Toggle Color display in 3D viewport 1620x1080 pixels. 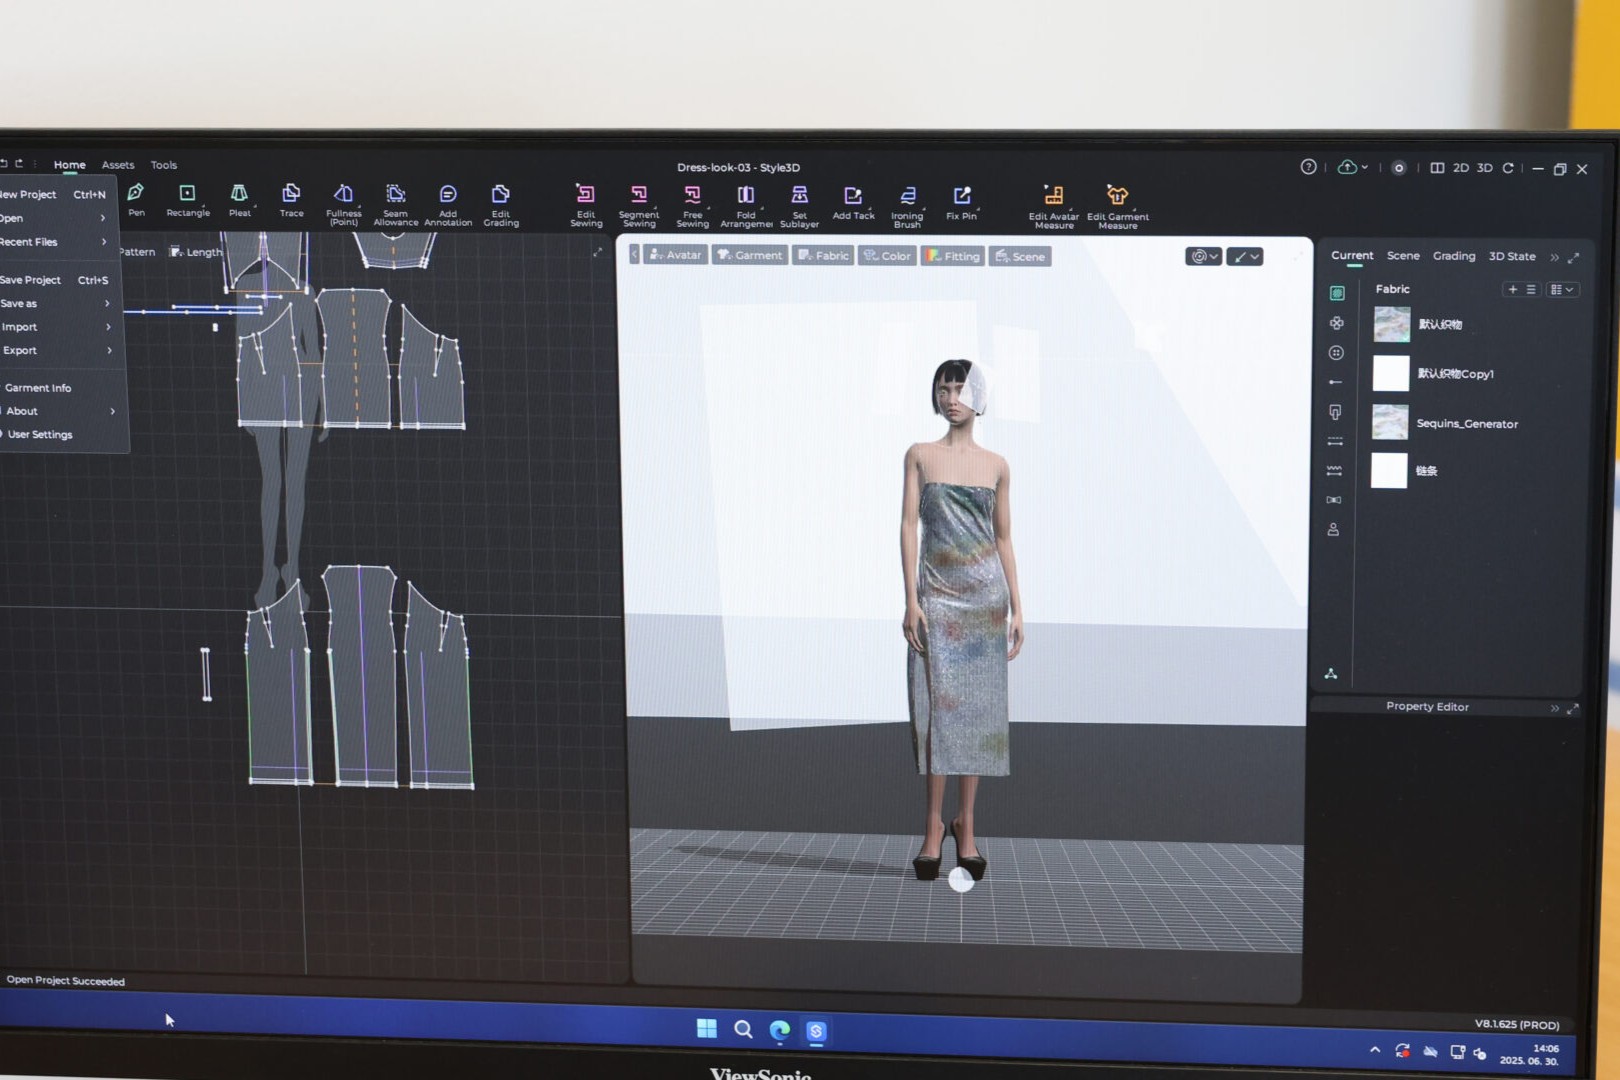click(x=887, y=256)
